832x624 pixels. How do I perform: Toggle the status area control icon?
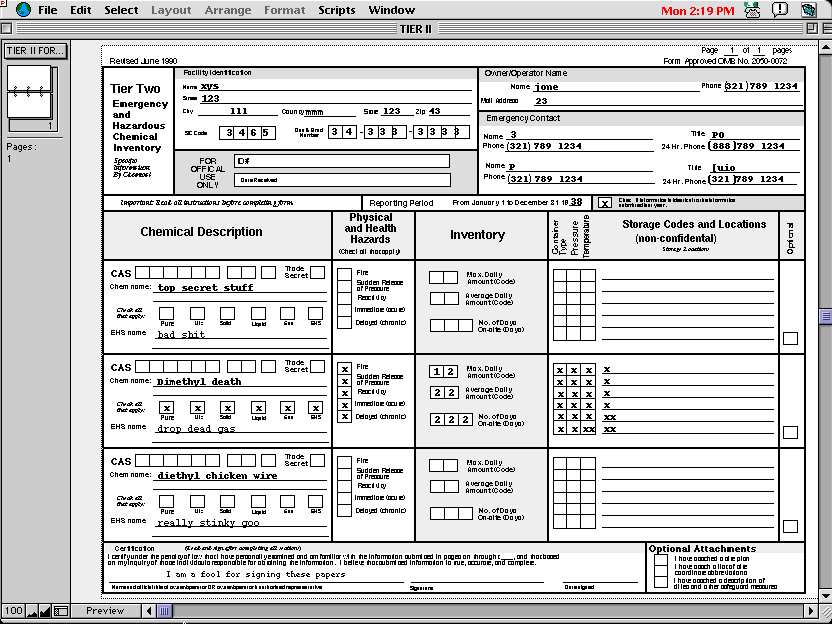(61, 611)
